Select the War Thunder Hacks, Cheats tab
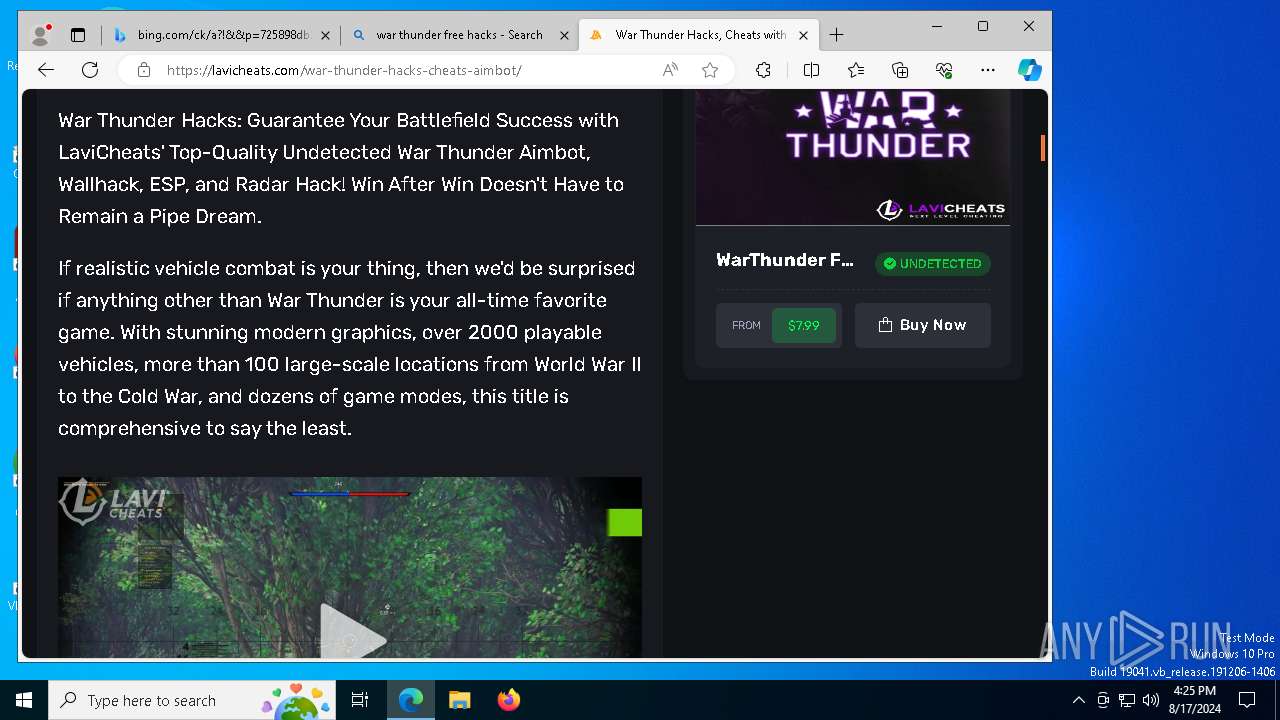Screen dimensions: 1280x720 click(698, 35)
